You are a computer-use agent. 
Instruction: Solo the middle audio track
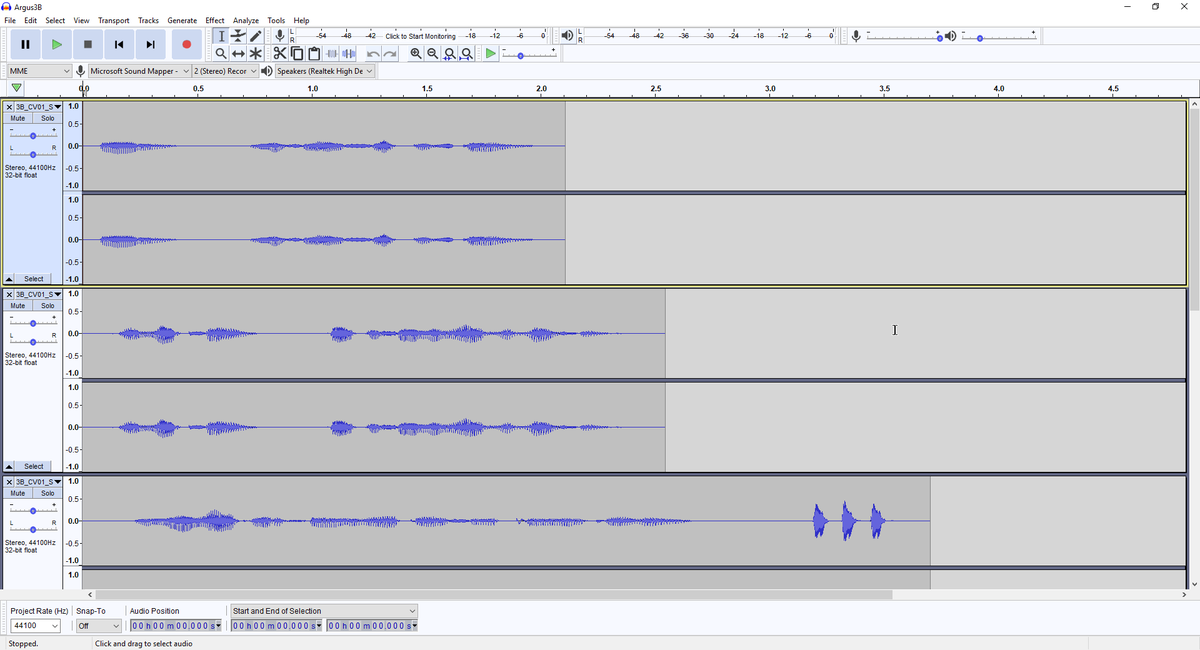(47, 306)
